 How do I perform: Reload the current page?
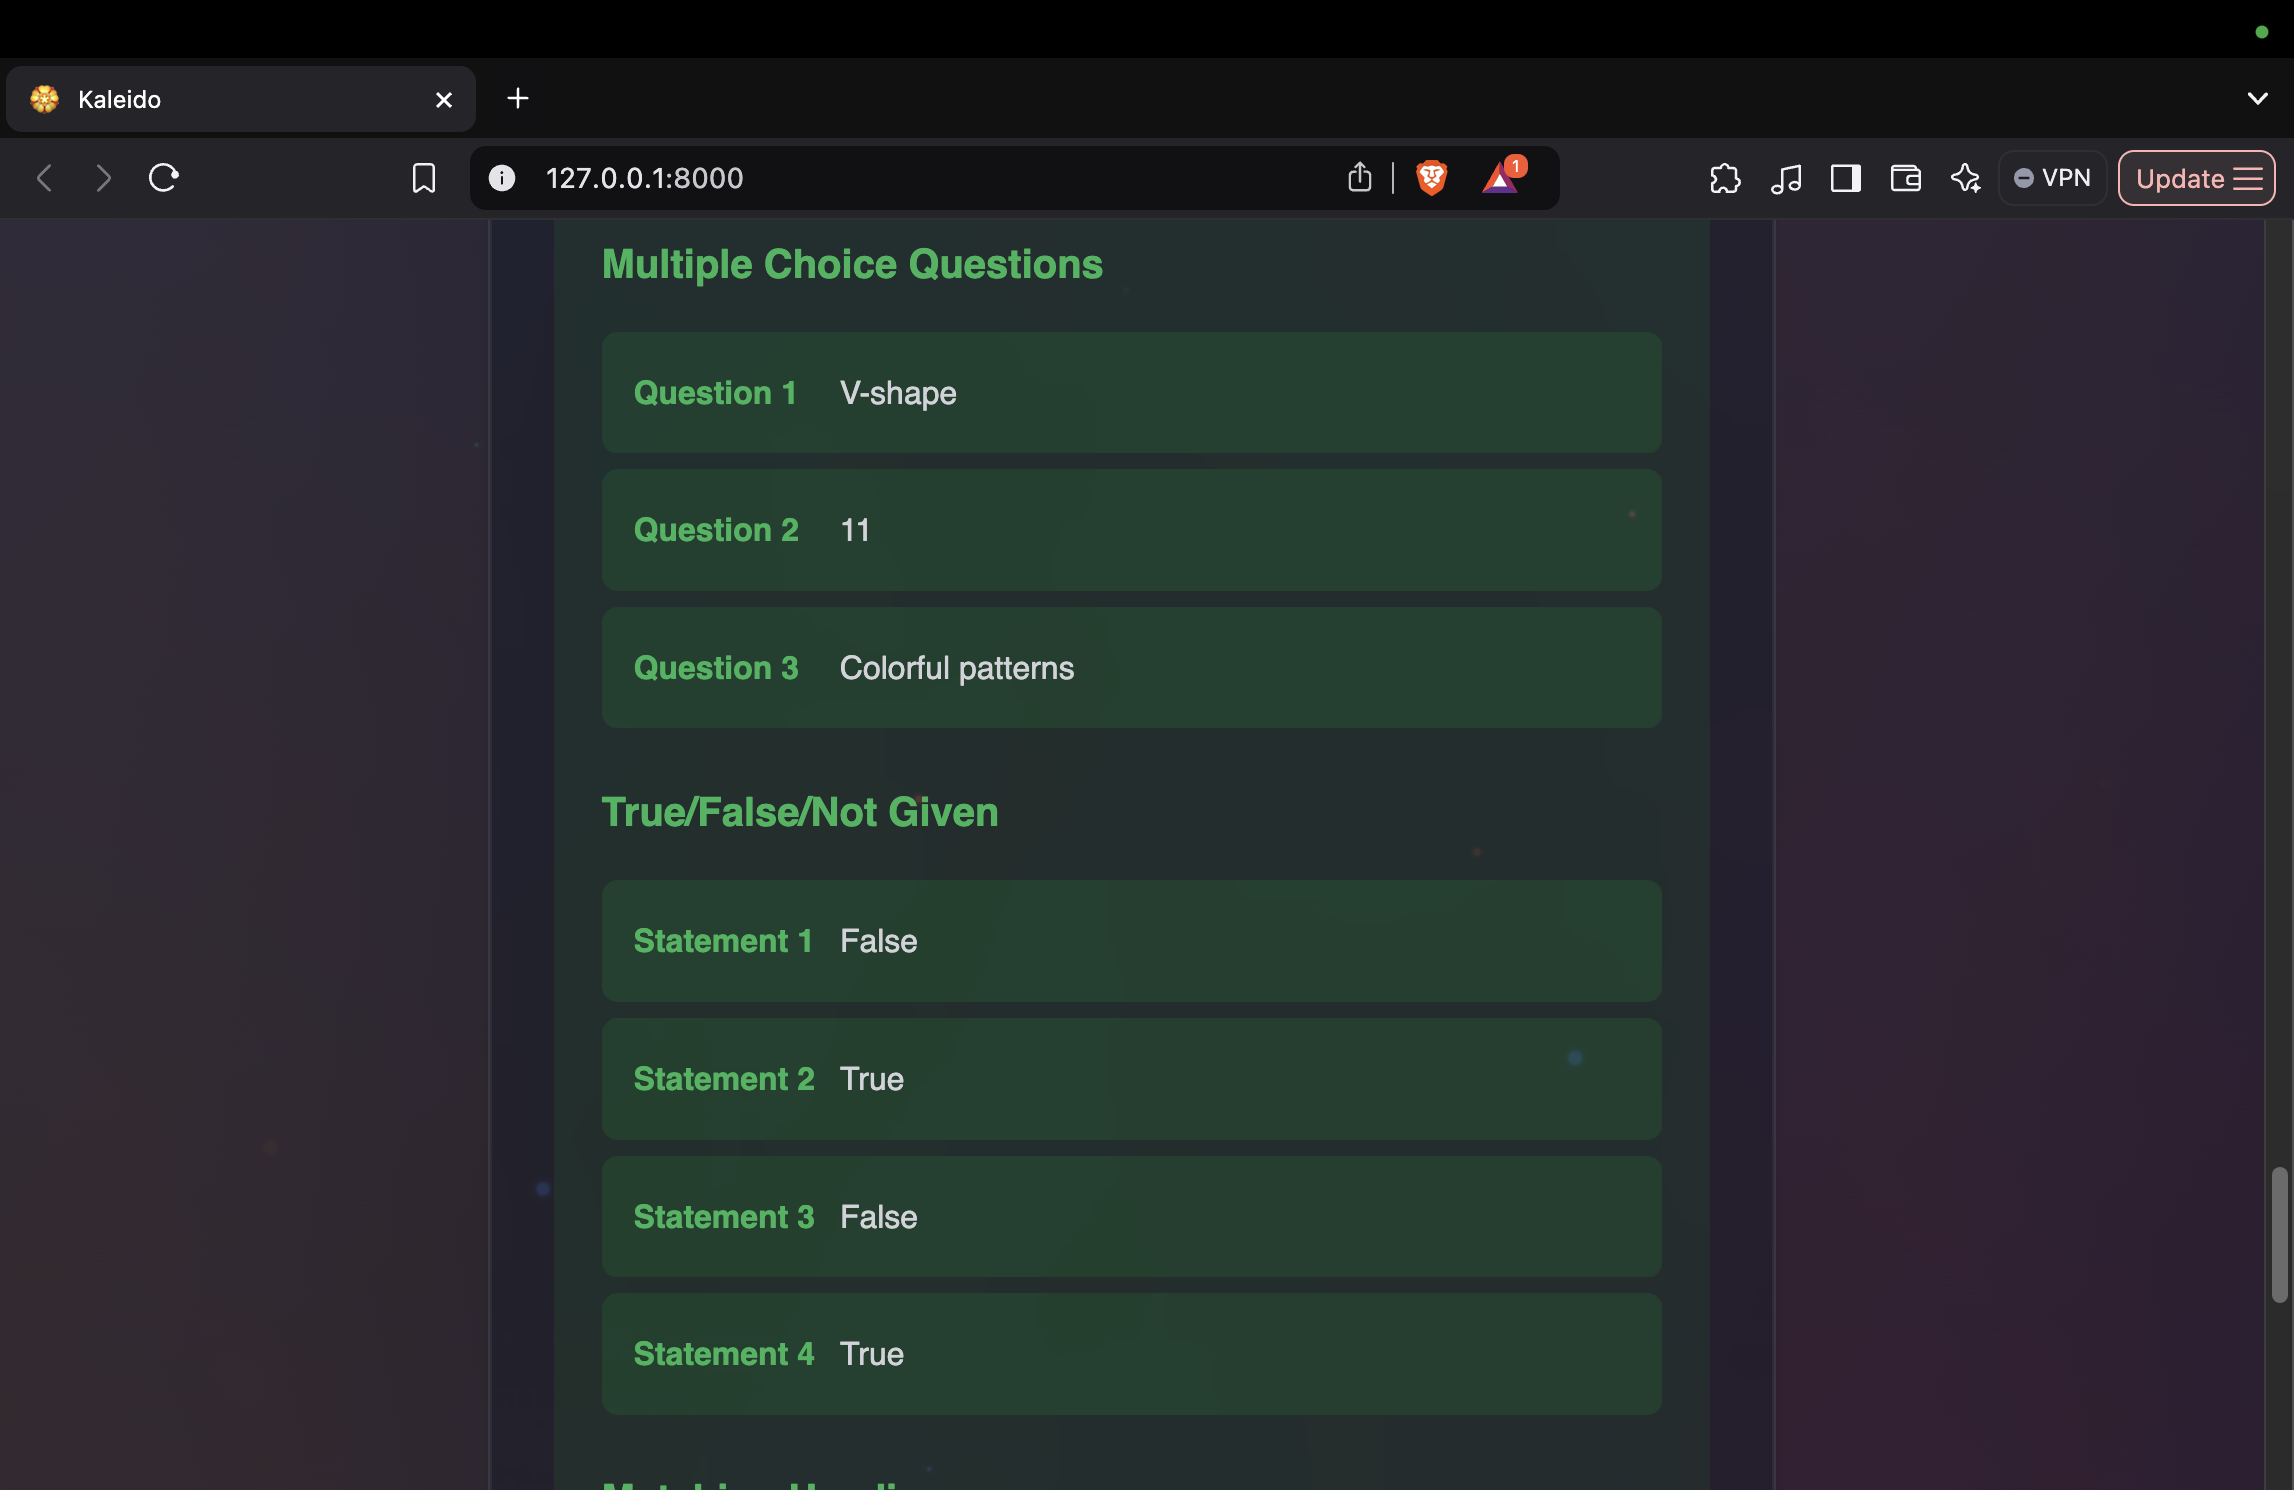(x=163, y=178)
